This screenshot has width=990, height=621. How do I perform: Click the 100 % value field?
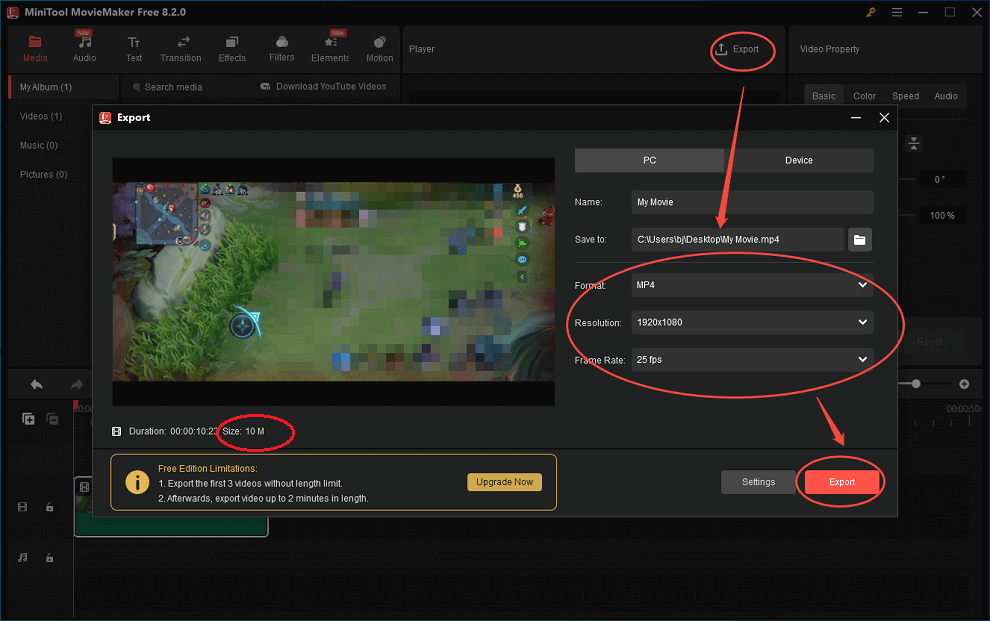[941, 216]
